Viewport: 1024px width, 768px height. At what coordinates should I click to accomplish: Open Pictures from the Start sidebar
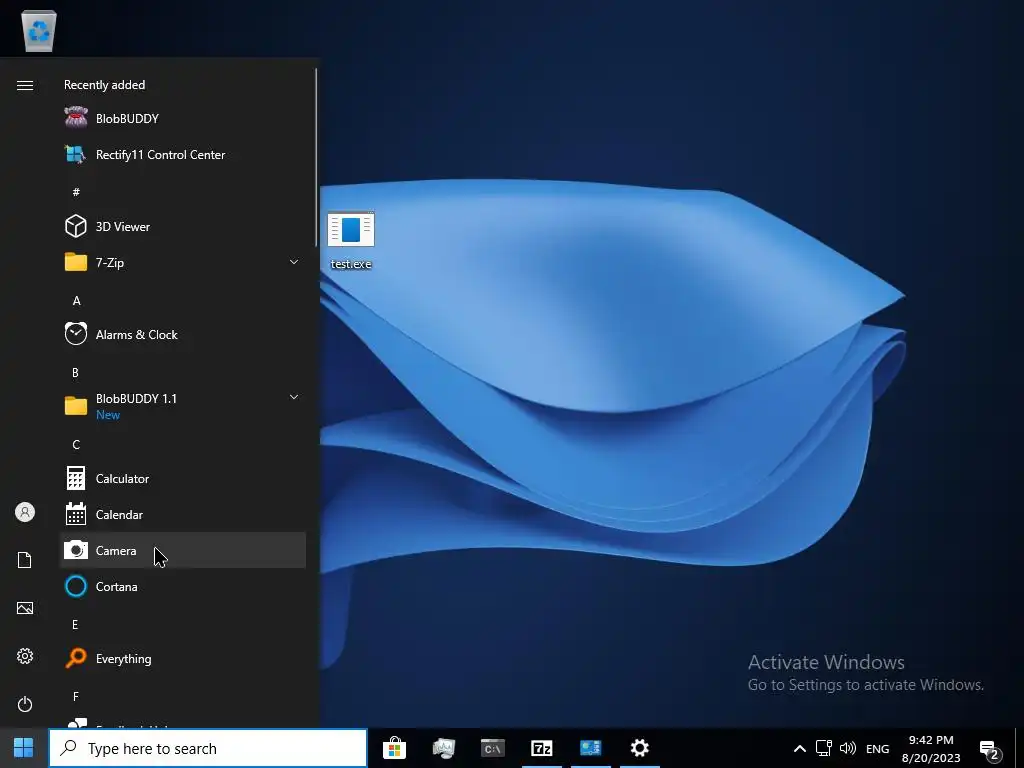coord(25,608)
